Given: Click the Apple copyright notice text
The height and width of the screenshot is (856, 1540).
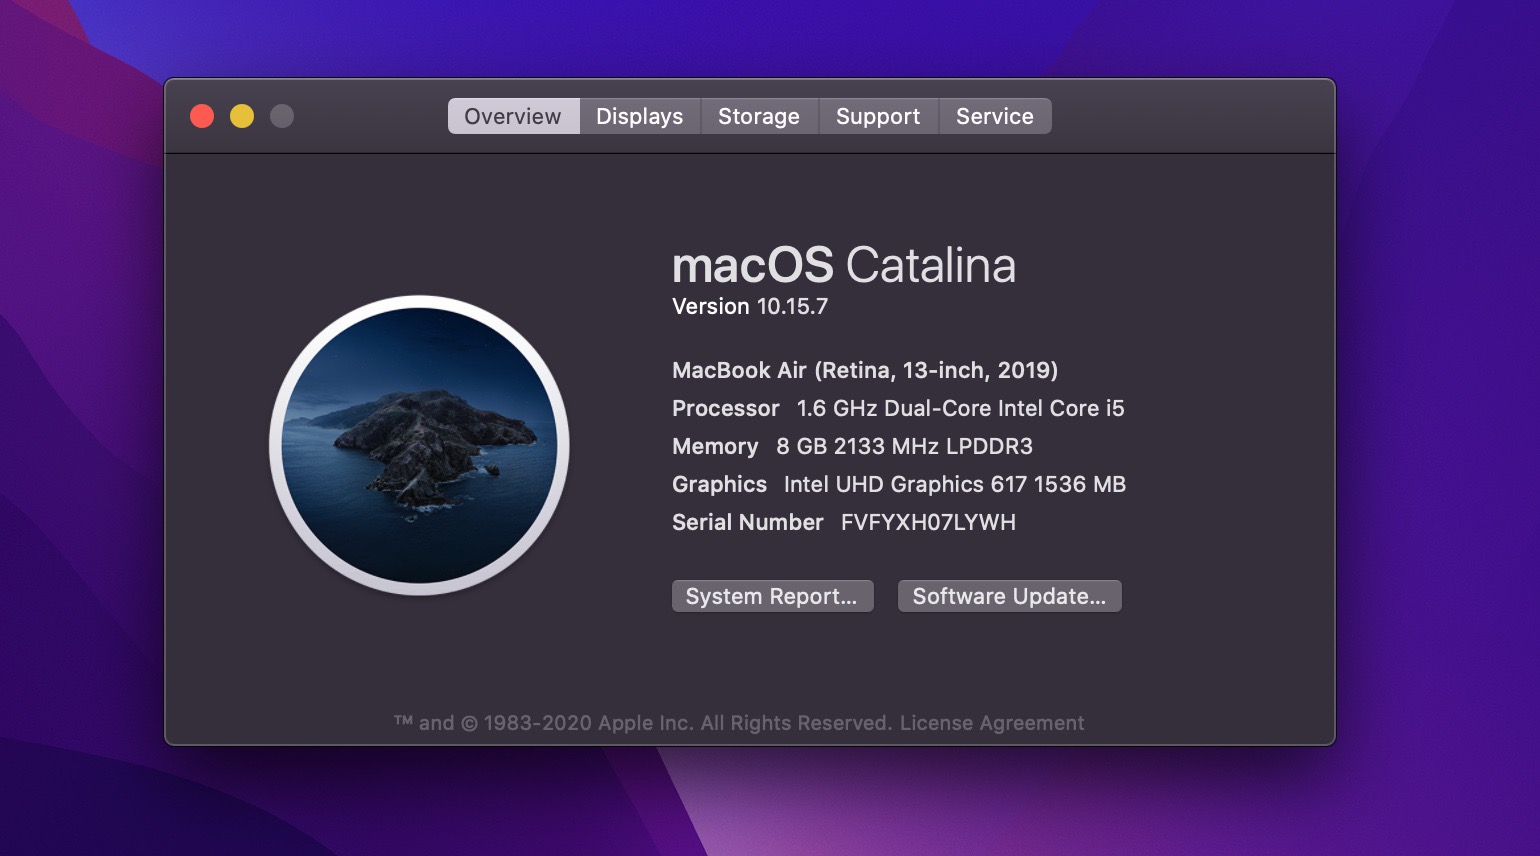Looking at the screenshot, I should [643, 723].
